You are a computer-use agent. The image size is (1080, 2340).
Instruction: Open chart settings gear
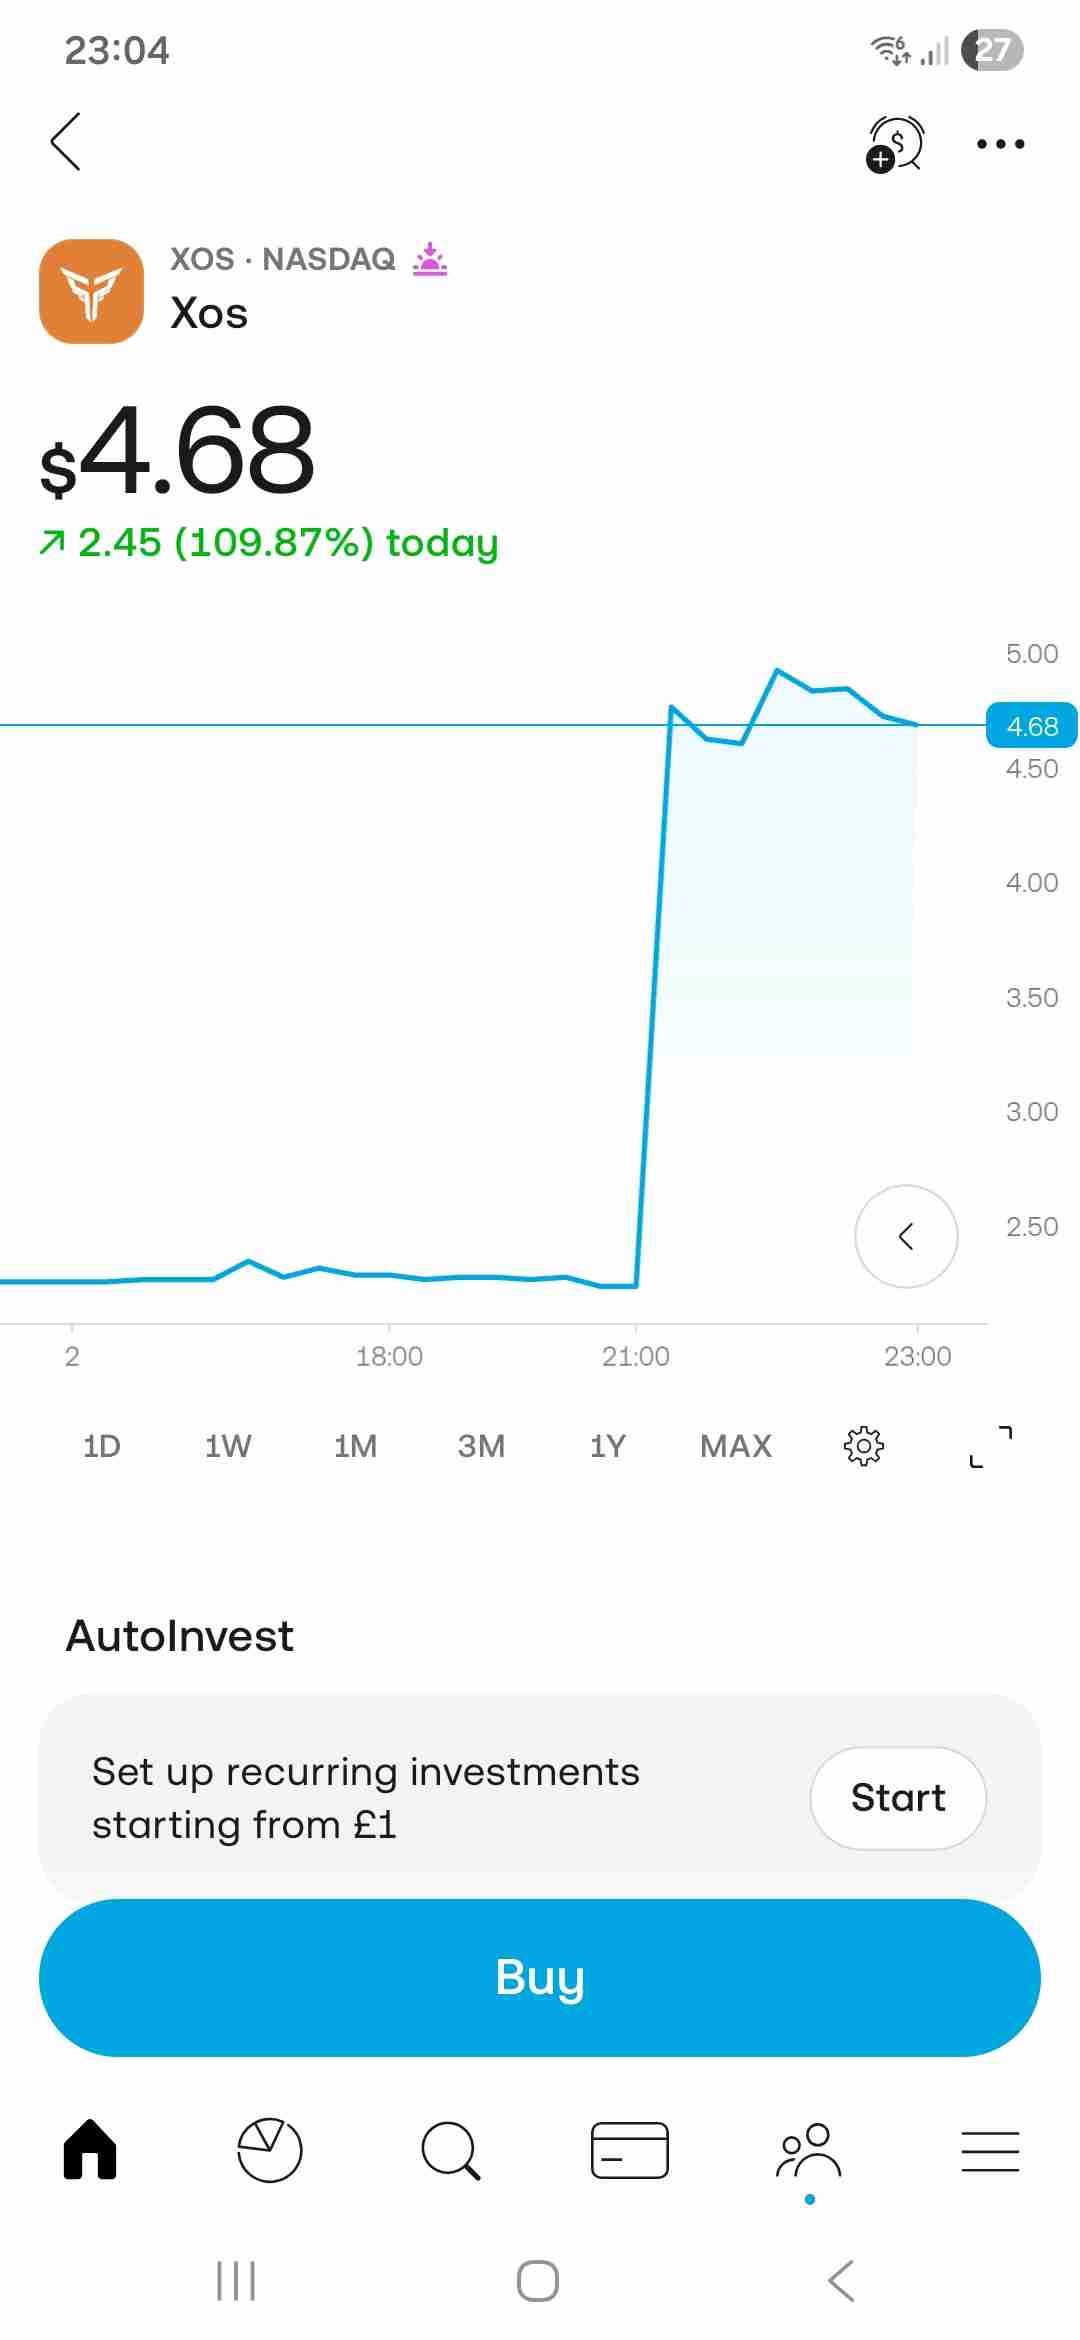click(864, 1446)
